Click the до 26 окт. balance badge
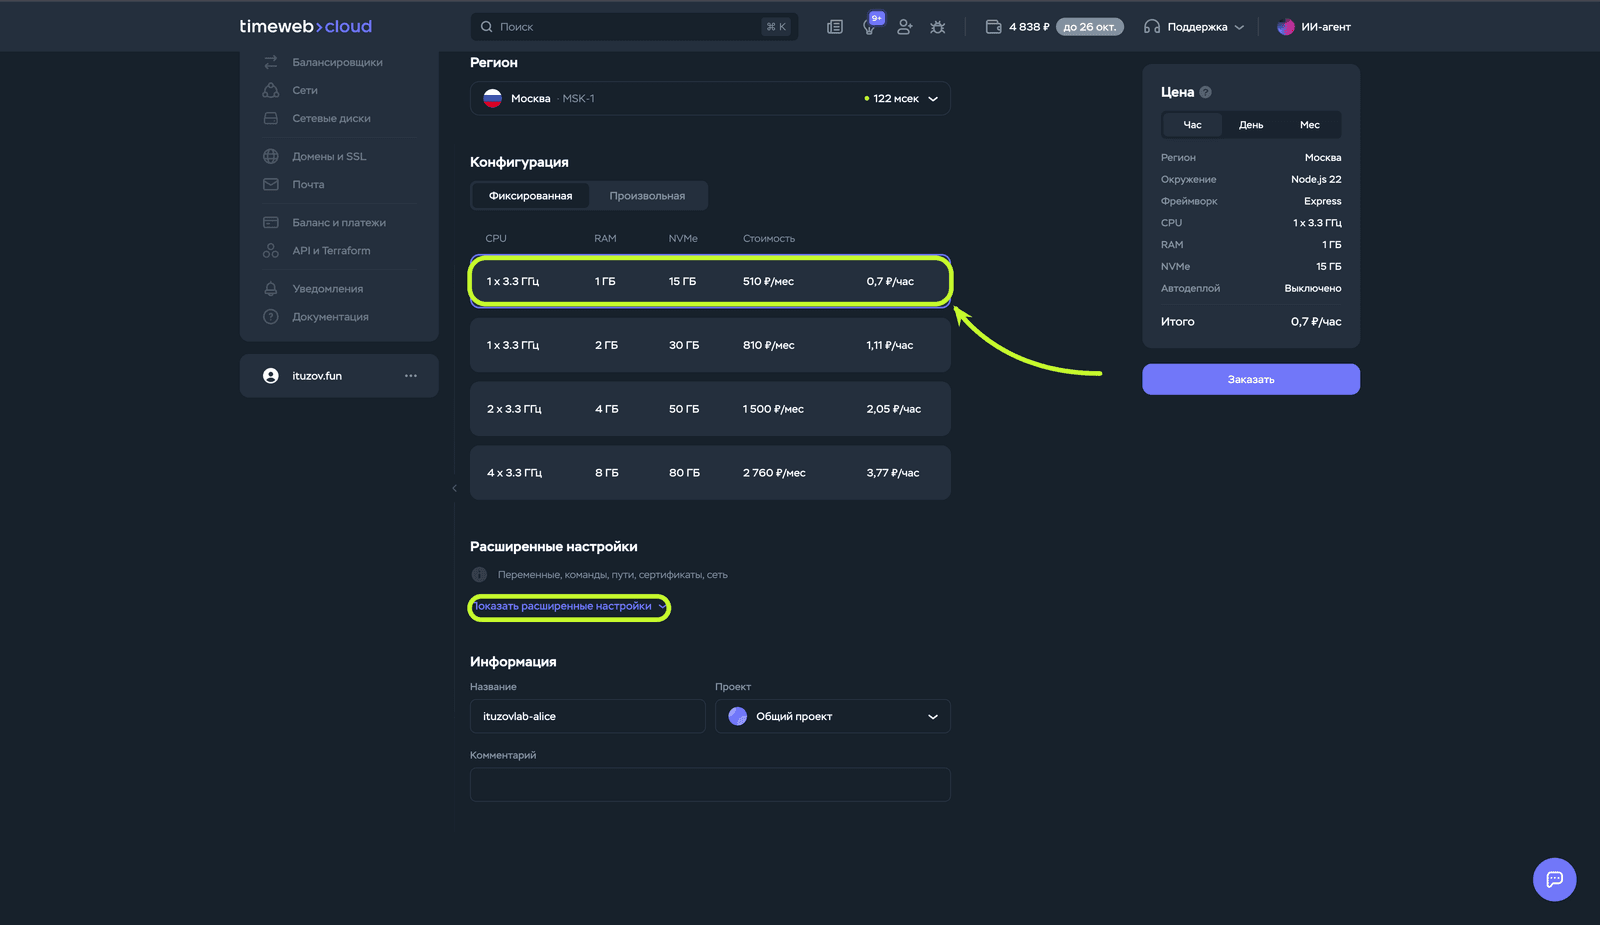 pos(1089,27)
